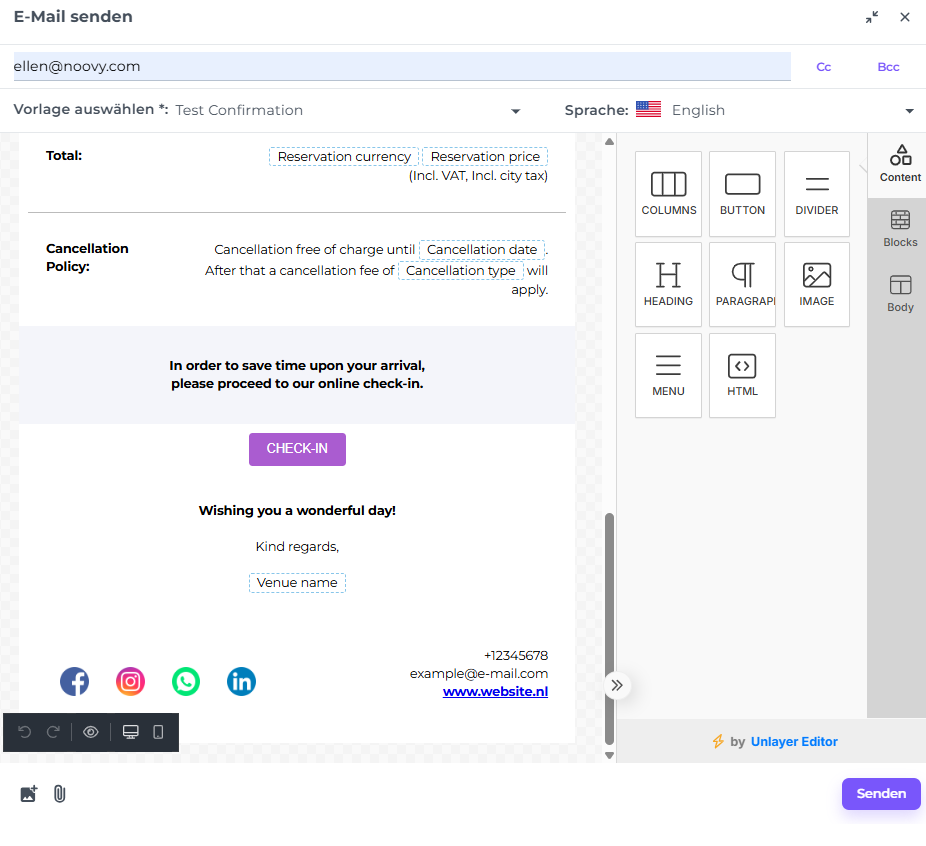Open the Blocks tab
Screen dimensions: 926x846
point(900,229)
